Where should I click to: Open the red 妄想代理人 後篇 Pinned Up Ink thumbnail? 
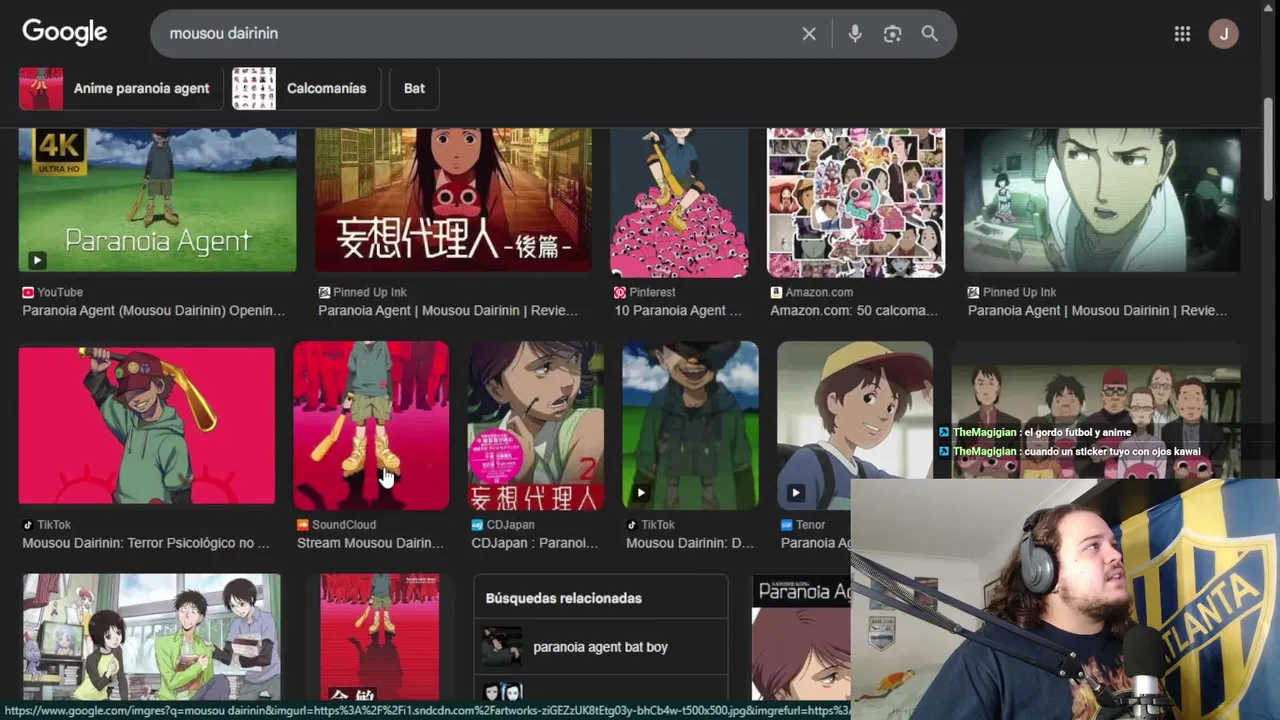(x=453, y=200)
